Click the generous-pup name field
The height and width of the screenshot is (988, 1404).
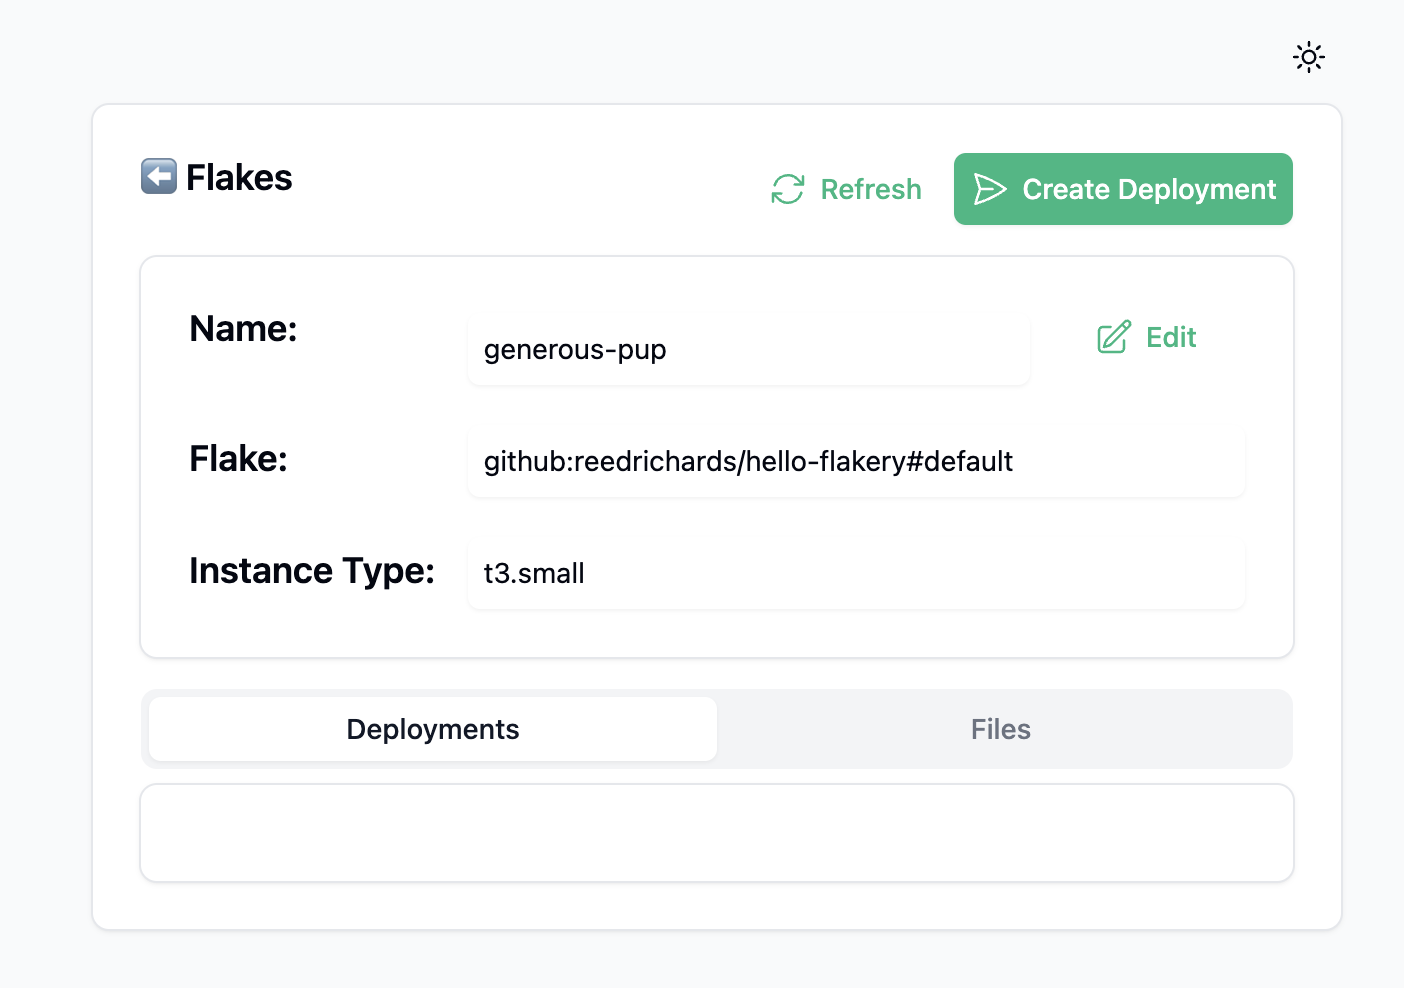[747, 350]
